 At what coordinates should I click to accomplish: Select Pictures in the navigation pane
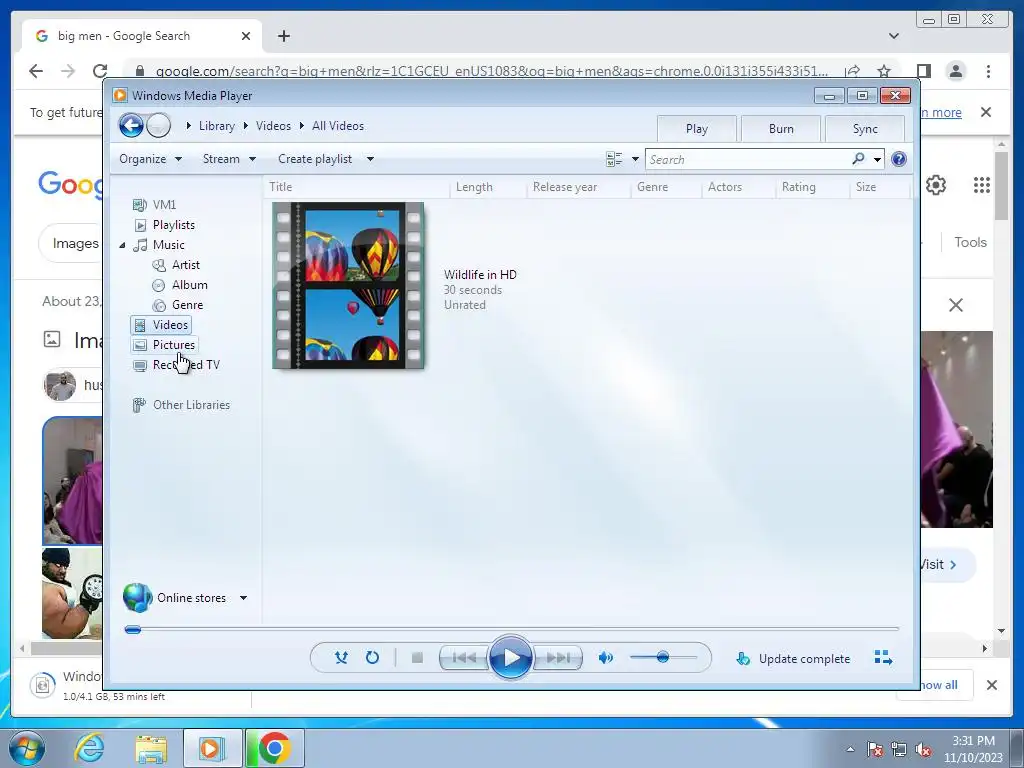click(x=164, y=345)
